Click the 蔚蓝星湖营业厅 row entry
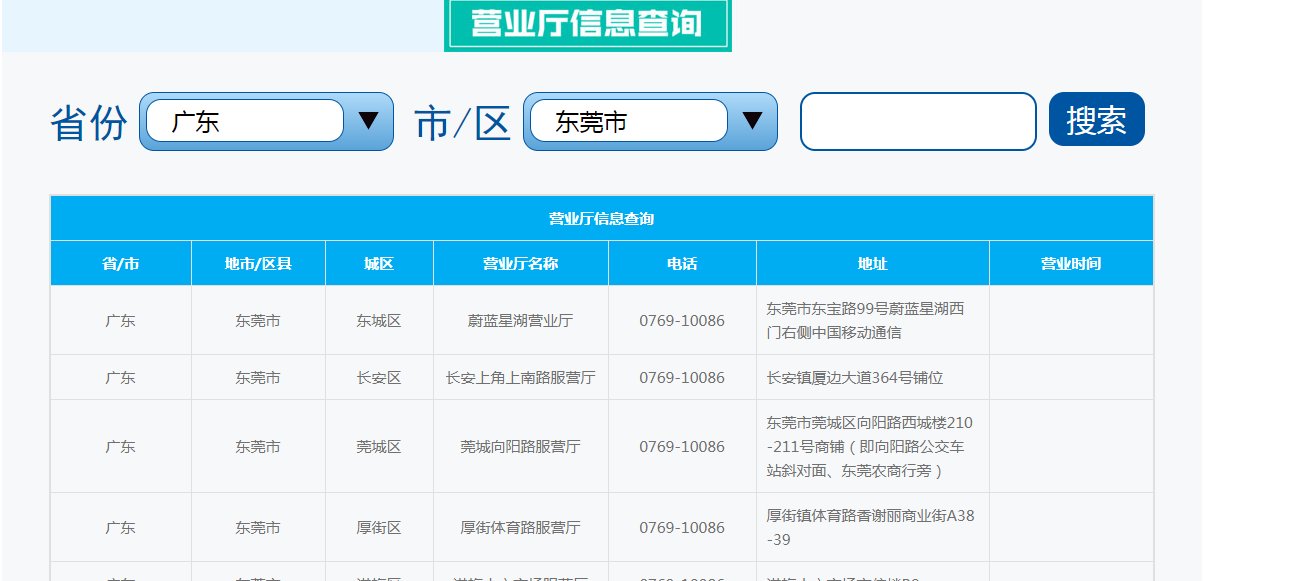Screen dimensions: 1294x581 point(519,319)
